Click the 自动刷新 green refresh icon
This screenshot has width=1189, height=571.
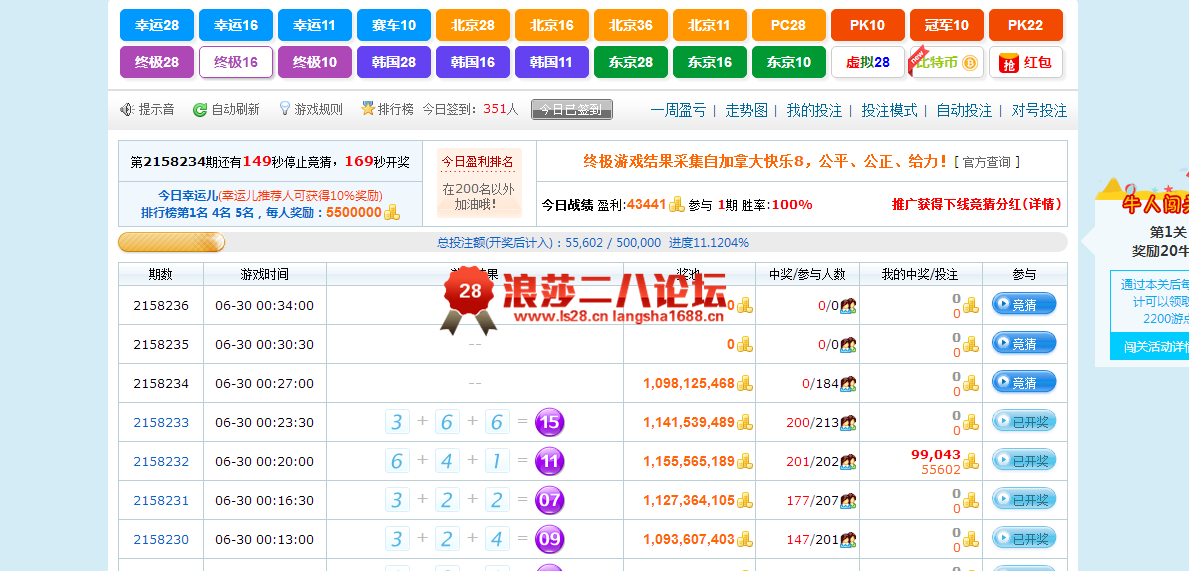[200, 110]
